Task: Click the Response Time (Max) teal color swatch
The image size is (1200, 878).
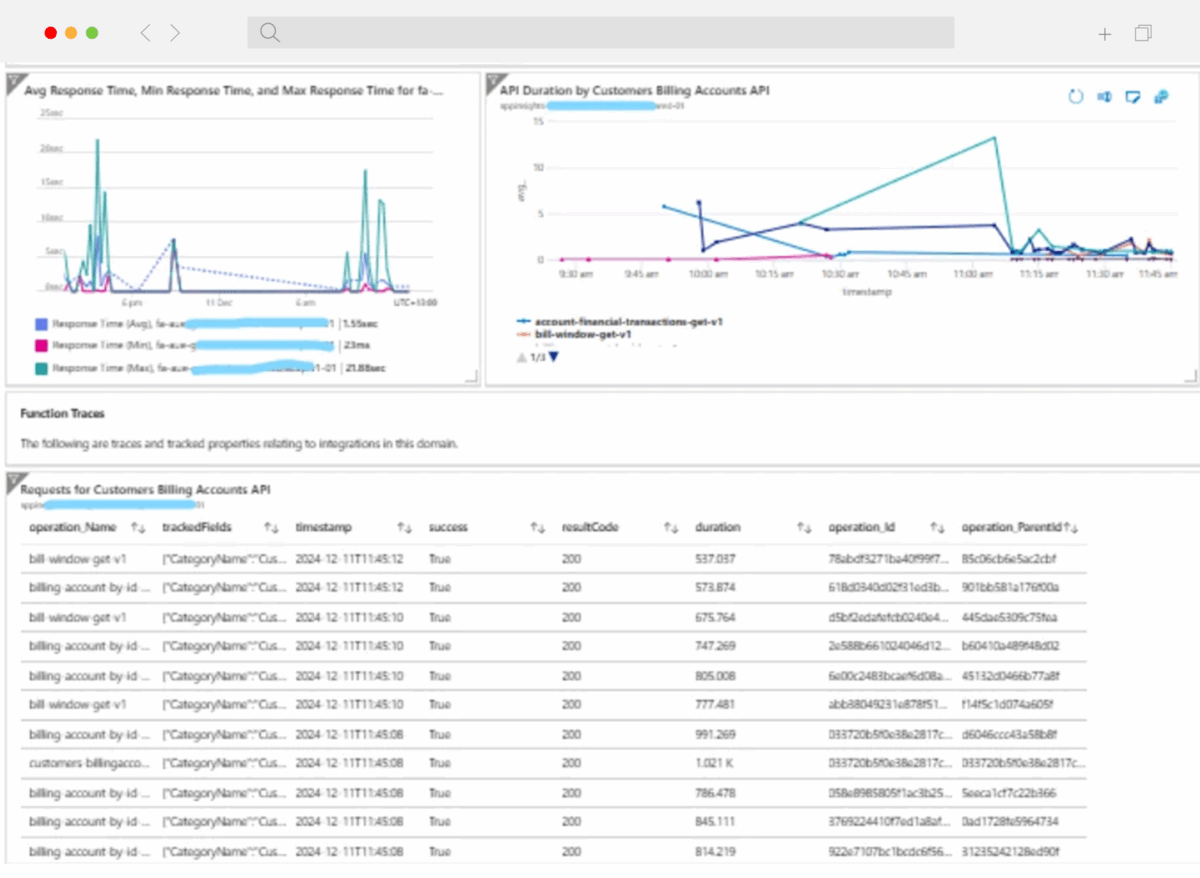Action: [40, 368]
